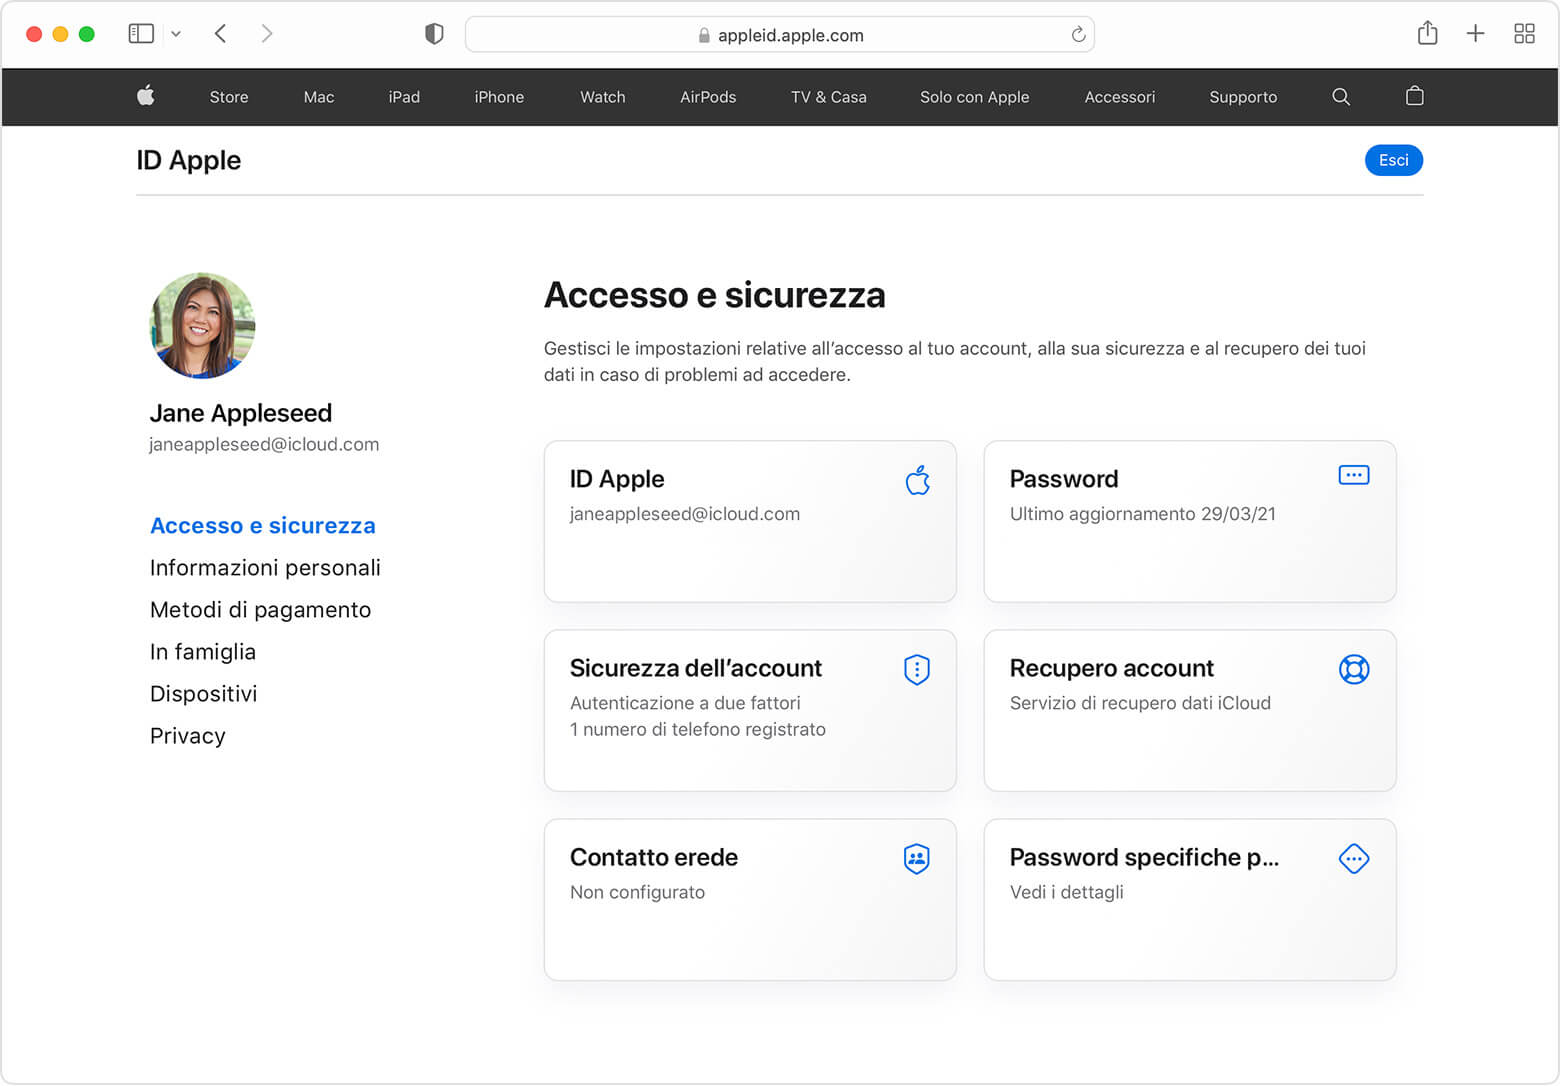Screen dimensions: 1560x1086
Task: Open the Watch menu
Action: click(x=603, y=97)
